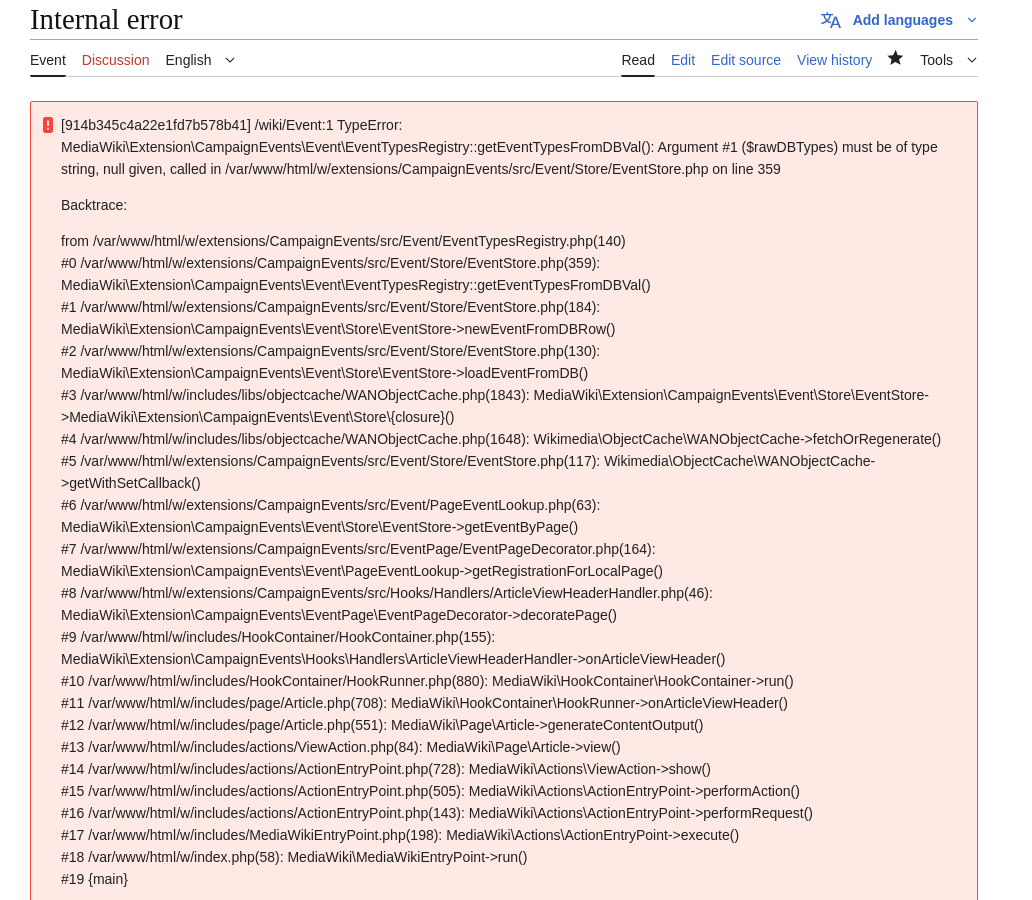Viewport: 1032px width, 900px height.
Task: Expand the chevron next to Tools
Action: pos(971,61)
